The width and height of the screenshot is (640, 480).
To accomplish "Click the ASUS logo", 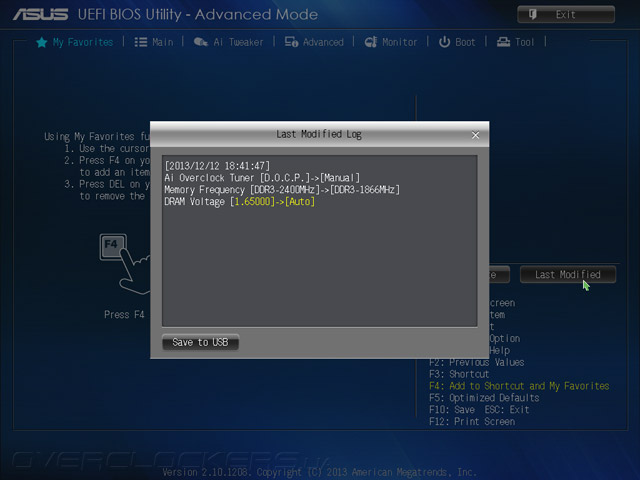I will tap(40, 15).
